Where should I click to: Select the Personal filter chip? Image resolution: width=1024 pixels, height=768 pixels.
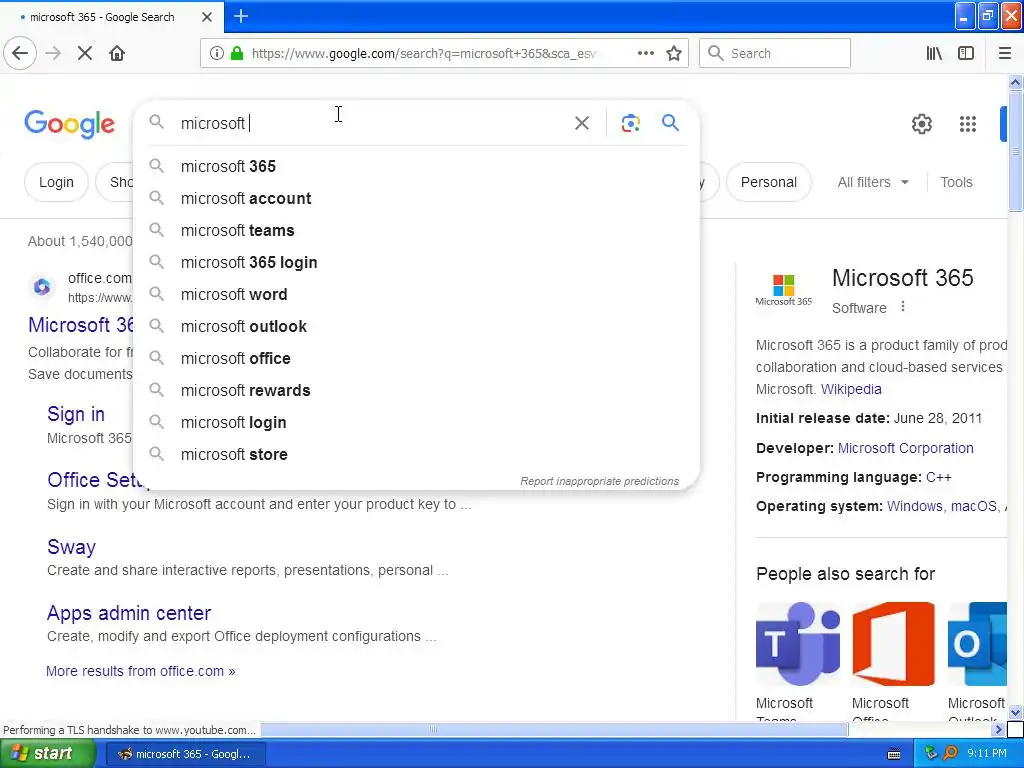tap(768, 182)
